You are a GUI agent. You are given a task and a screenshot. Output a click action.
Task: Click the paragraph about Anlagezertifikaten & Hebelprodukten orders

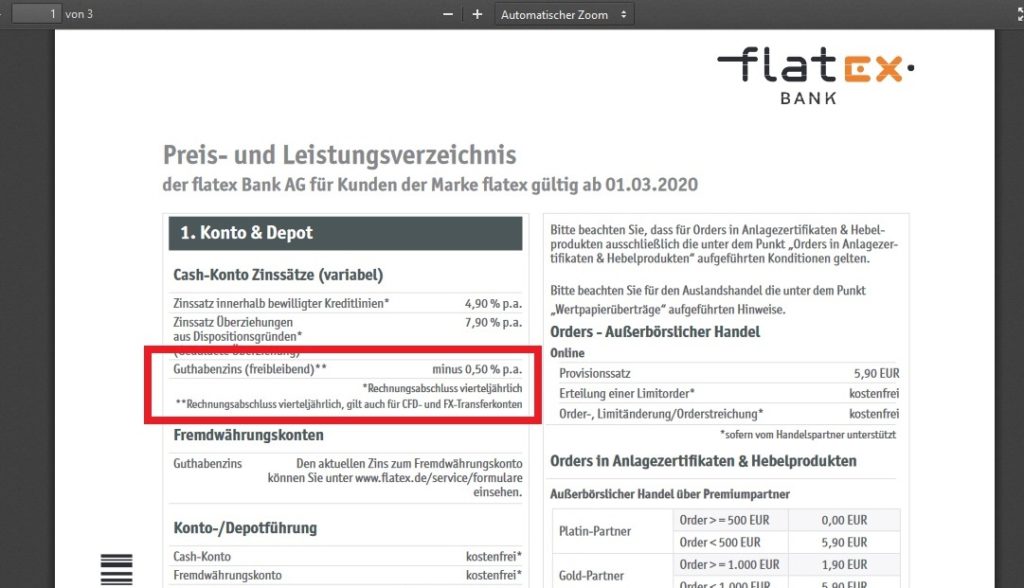(x=724, y=244)
